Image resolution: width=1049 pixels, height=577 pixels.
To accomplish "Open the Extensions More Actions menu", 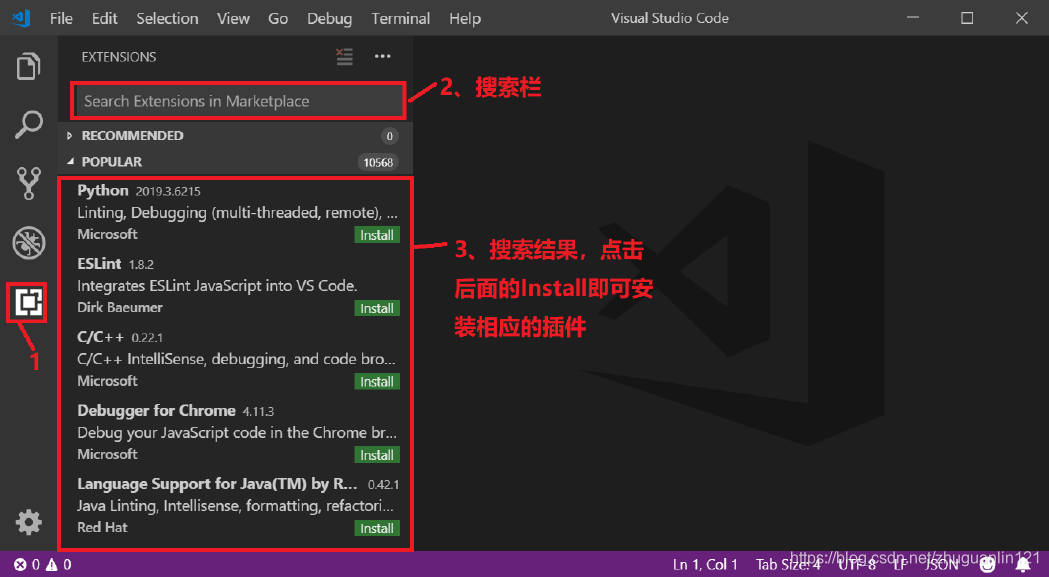I will tap(382, 57).
